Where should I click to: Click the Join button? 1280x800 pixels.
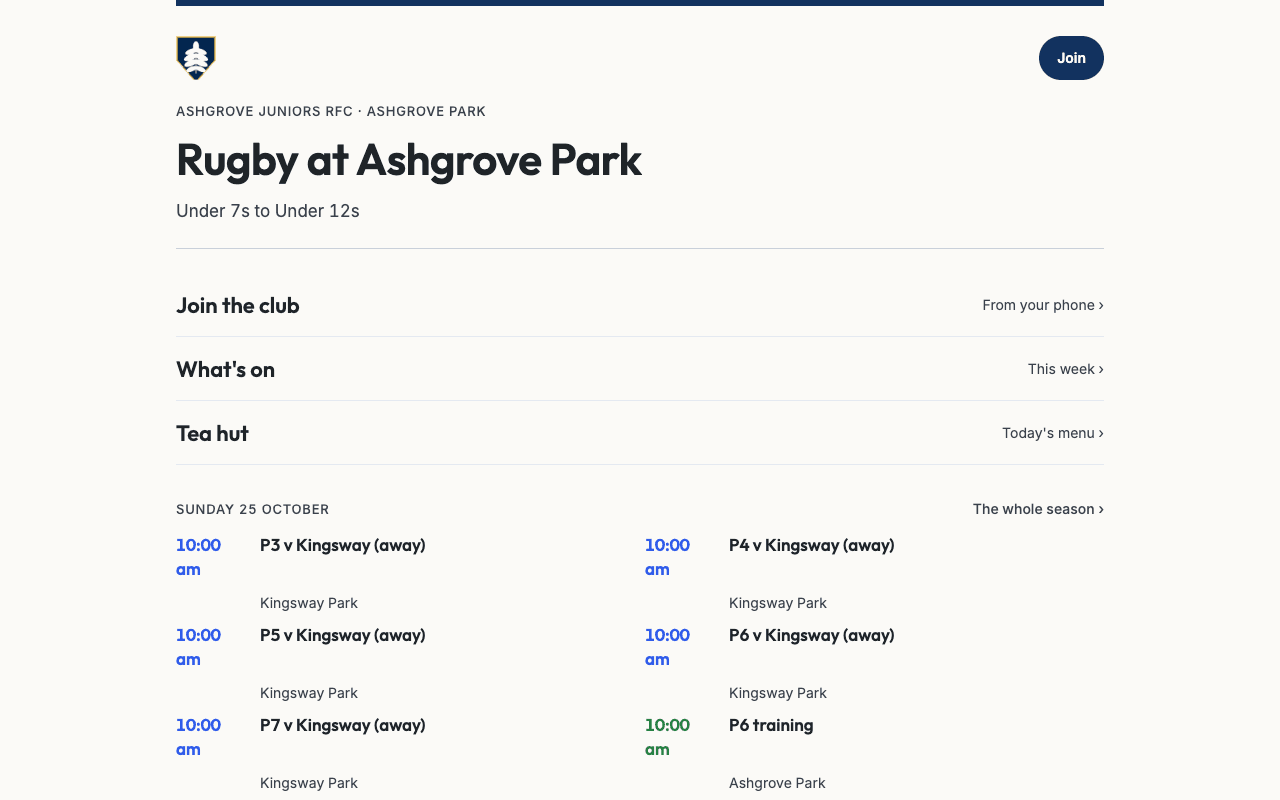tap(1071, 58)
